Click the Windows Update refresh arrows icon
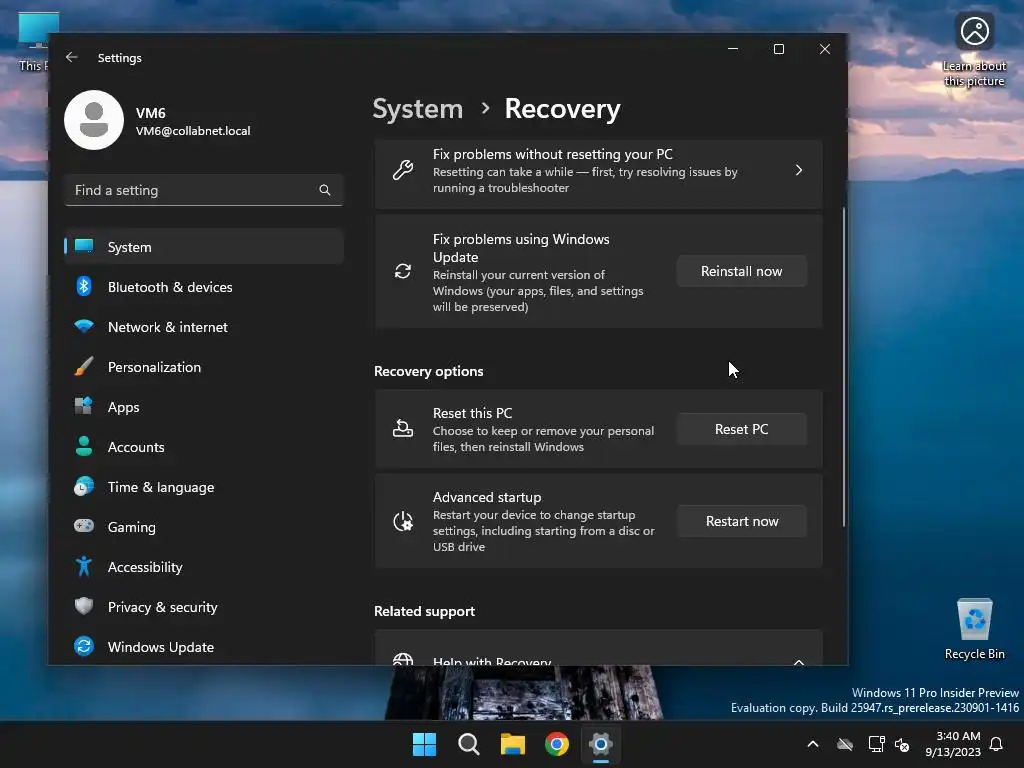This screenshot has height=768, width=1024. tap(403, 271)
